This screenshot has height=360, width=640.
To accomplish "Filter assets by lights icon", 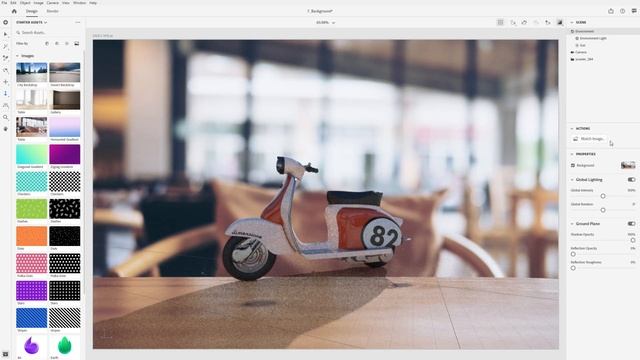I will tap(67, 43).
